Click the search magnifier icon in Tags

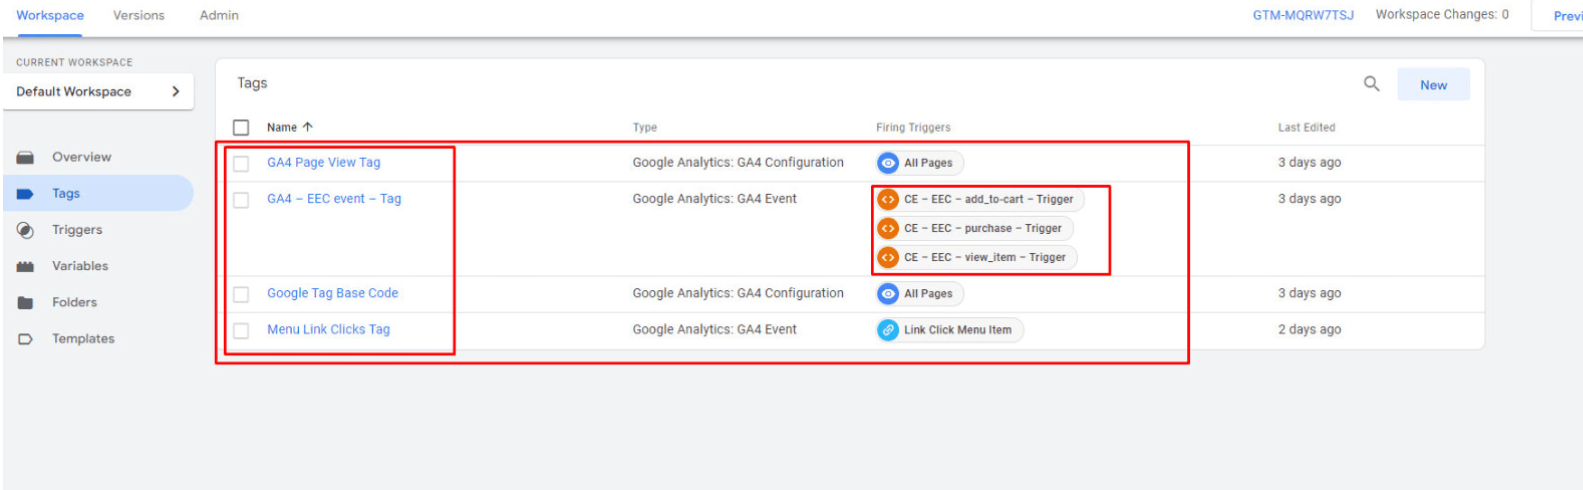click(1371, 84)
